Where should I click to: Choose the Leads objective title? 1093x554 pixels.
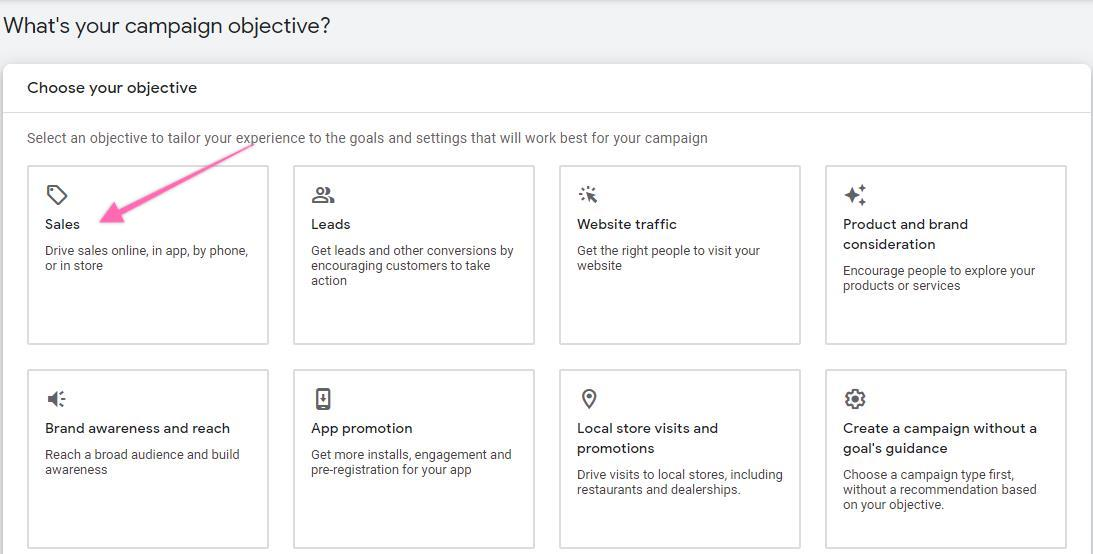click(x=330, y=224)
